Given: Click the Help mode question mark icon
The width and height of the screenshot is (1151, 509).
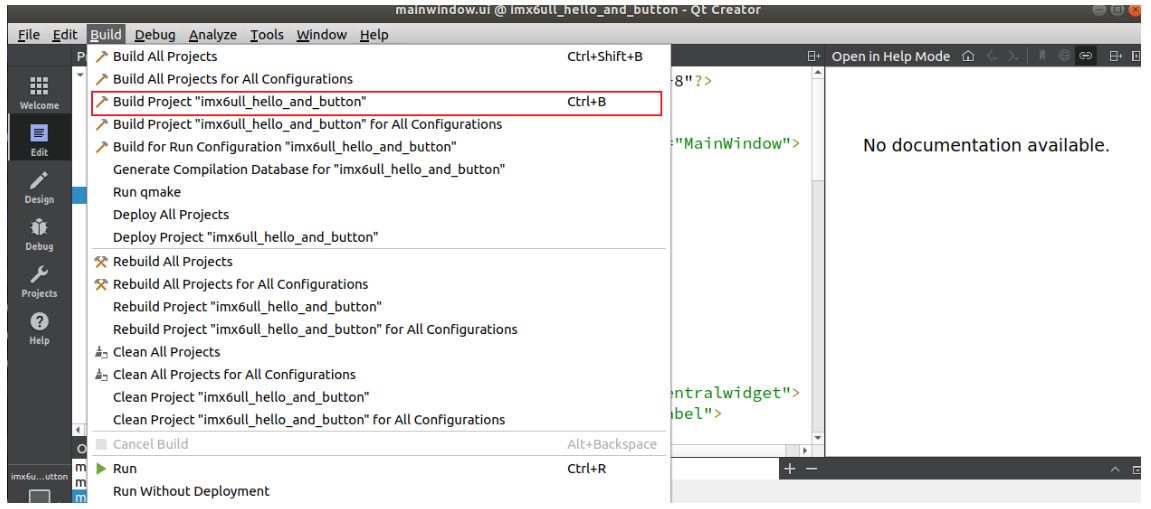Looking at the screenshot, I should (39, 328).
